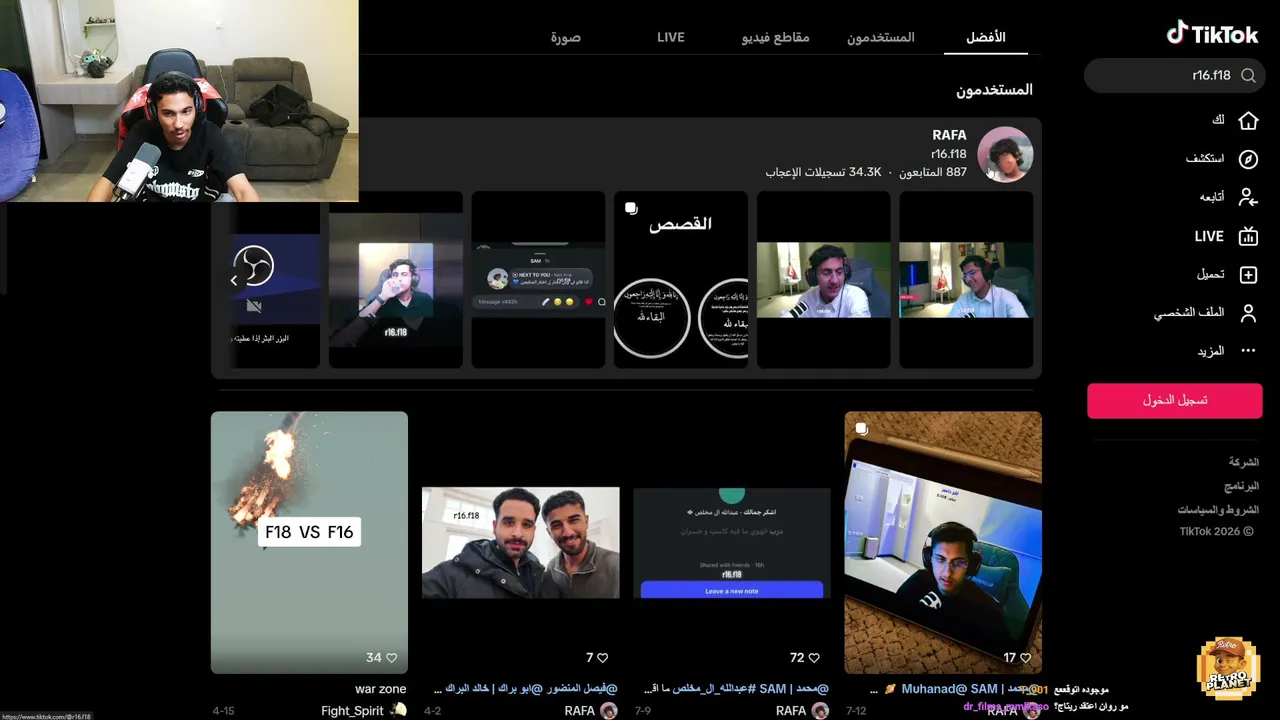
Task: Click the 7-9 video date
Action: 643,711
